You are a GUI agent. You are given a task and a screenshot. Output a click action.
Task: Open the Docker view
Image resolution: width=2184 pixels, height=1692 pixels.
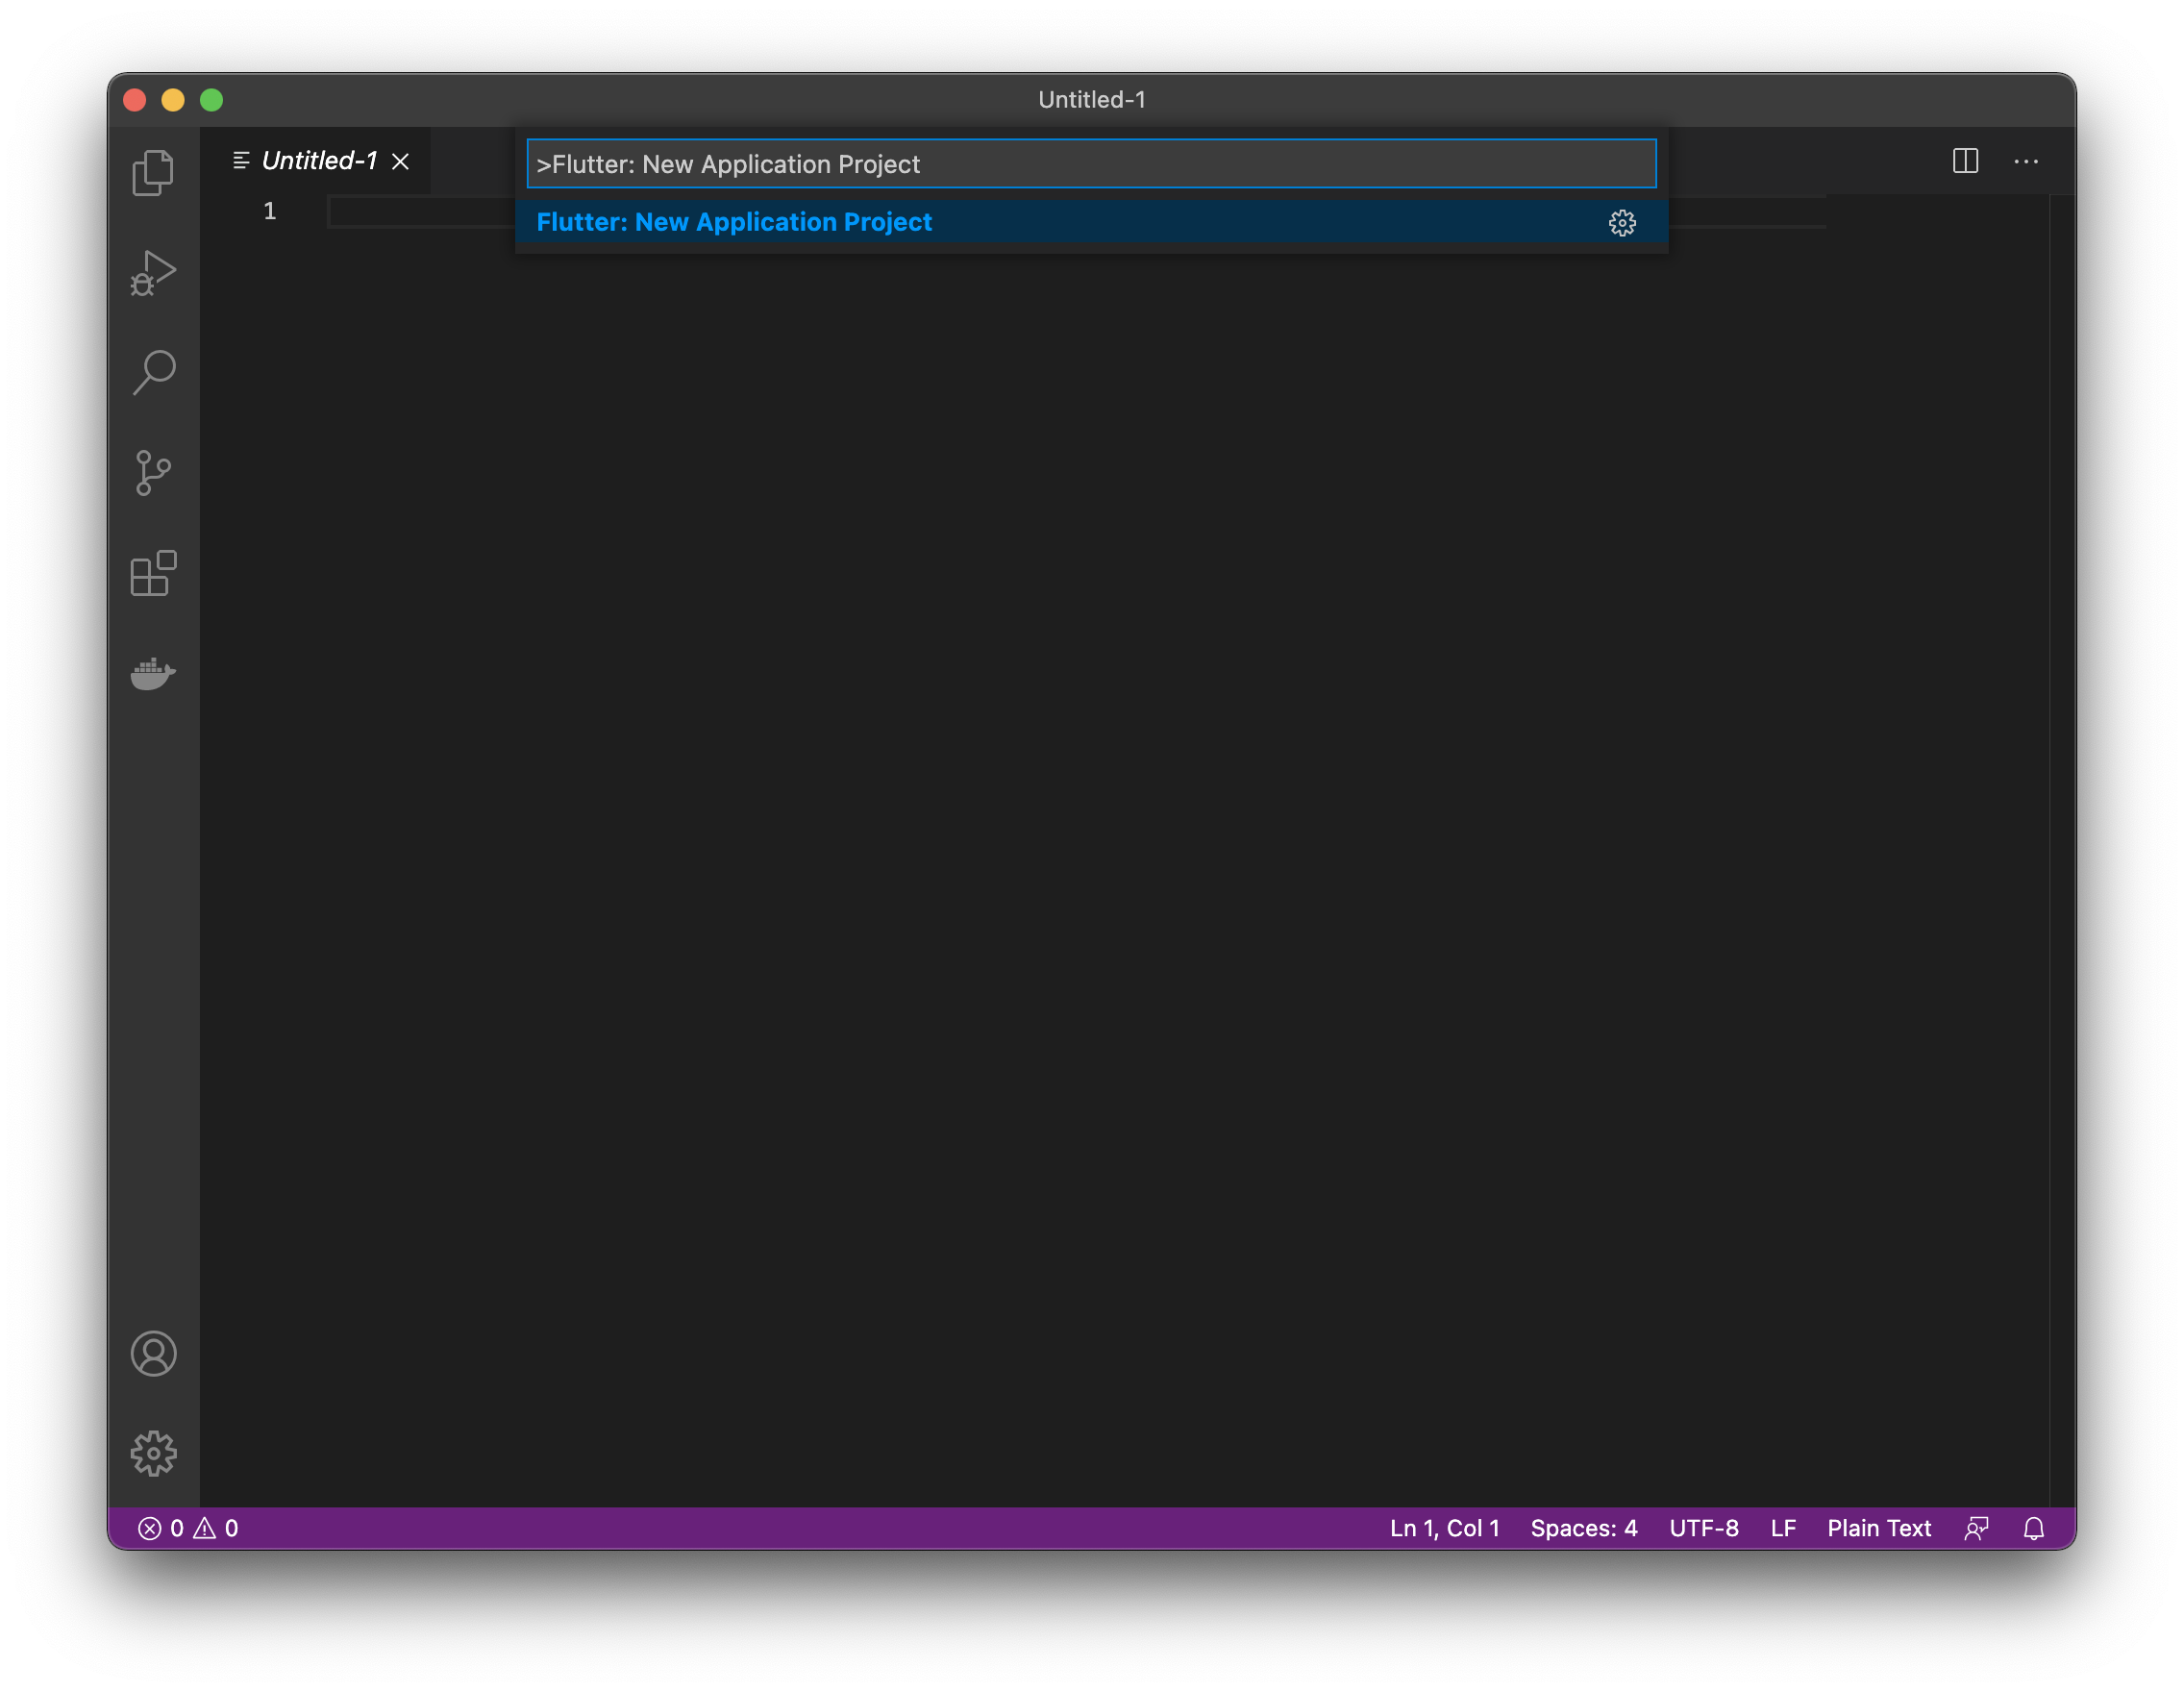pos(153,673)
